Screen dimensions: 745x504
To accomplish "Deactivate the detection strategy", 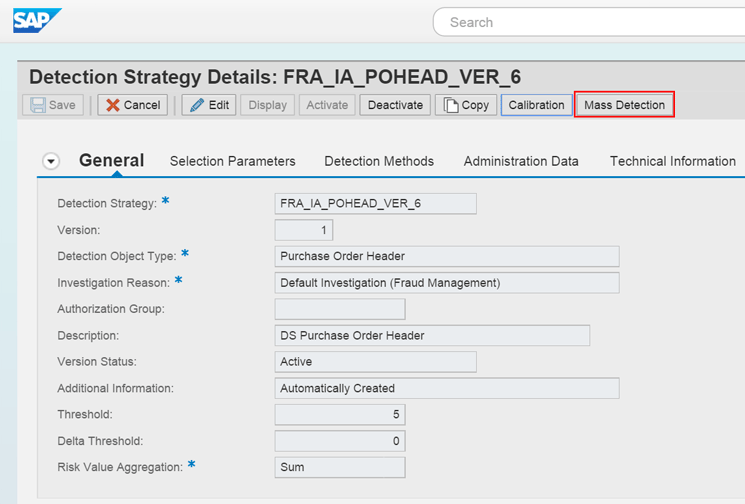I will [x=395, y=105].
